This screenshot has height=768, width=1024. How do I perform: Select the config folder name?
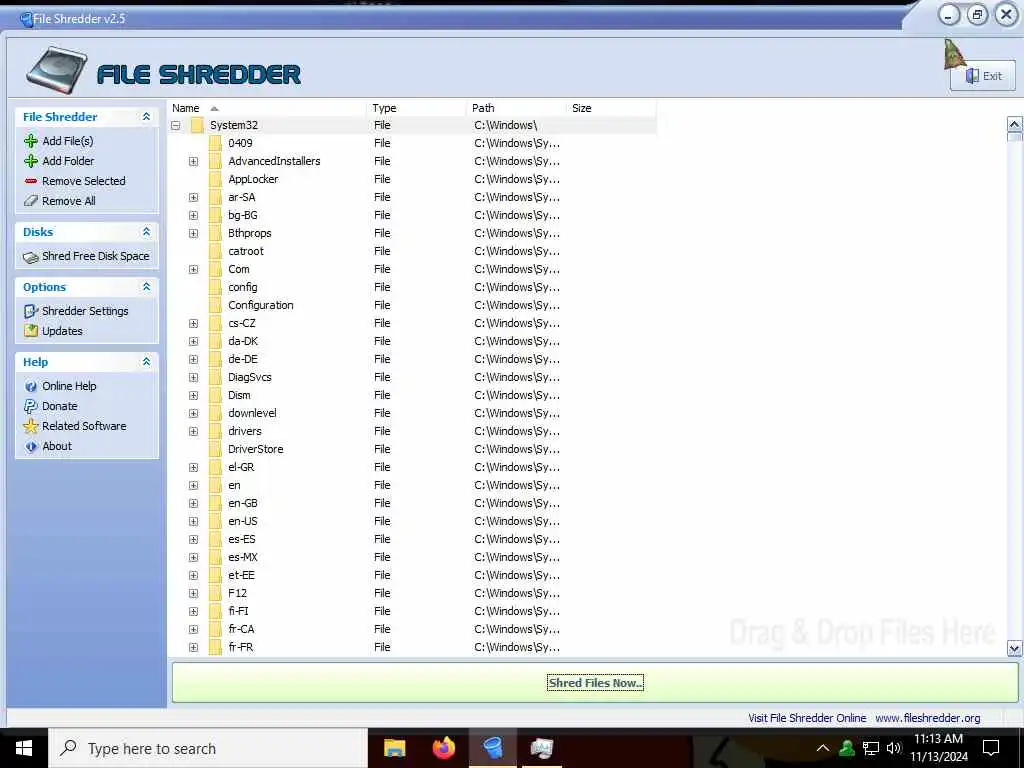[242, 287]
